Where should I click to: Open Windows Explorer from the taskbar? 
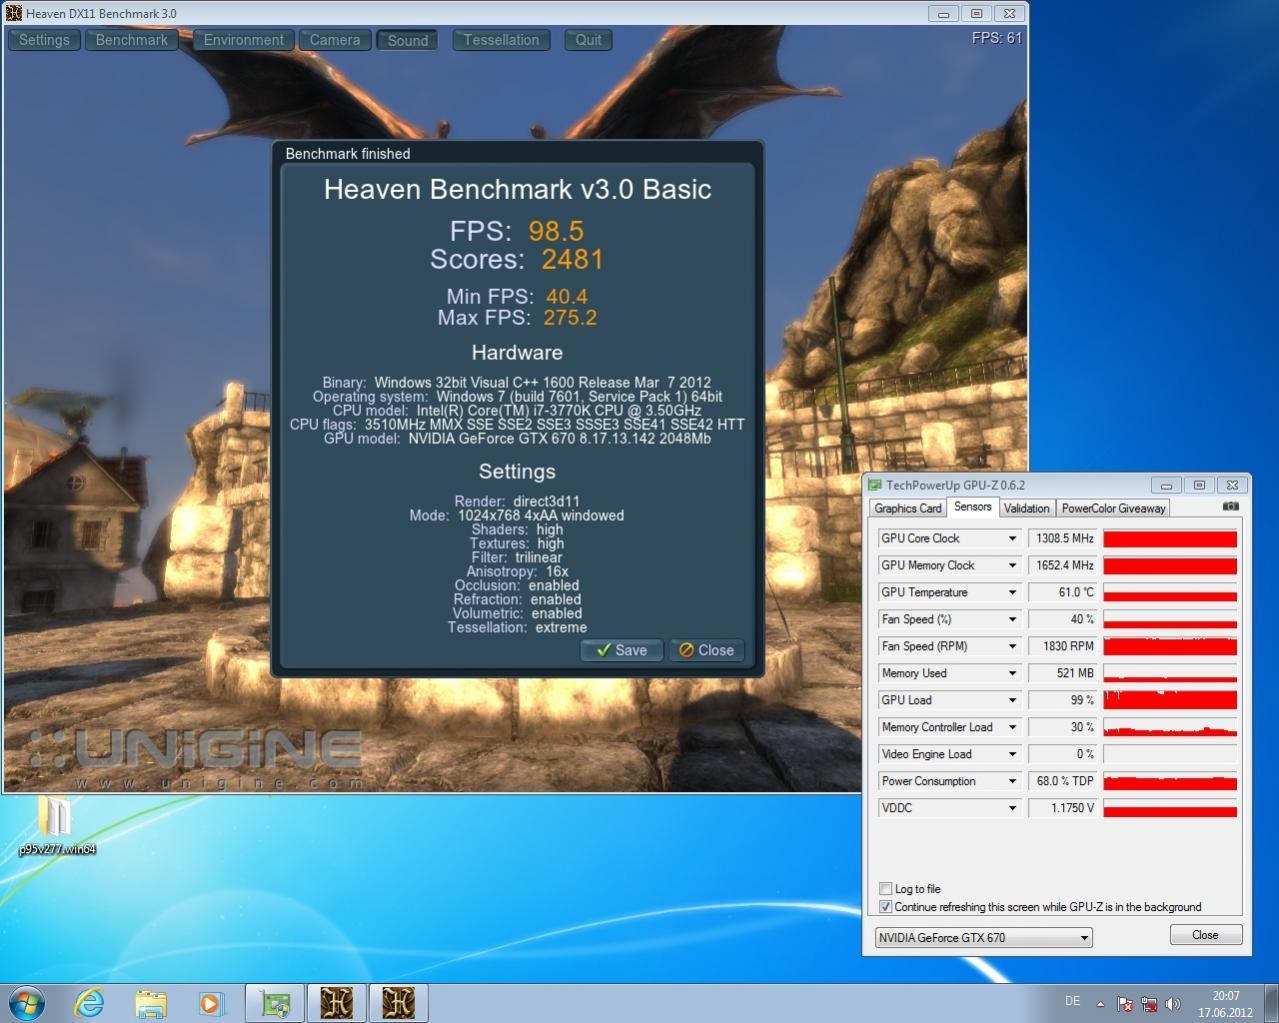coord(151,1003)
